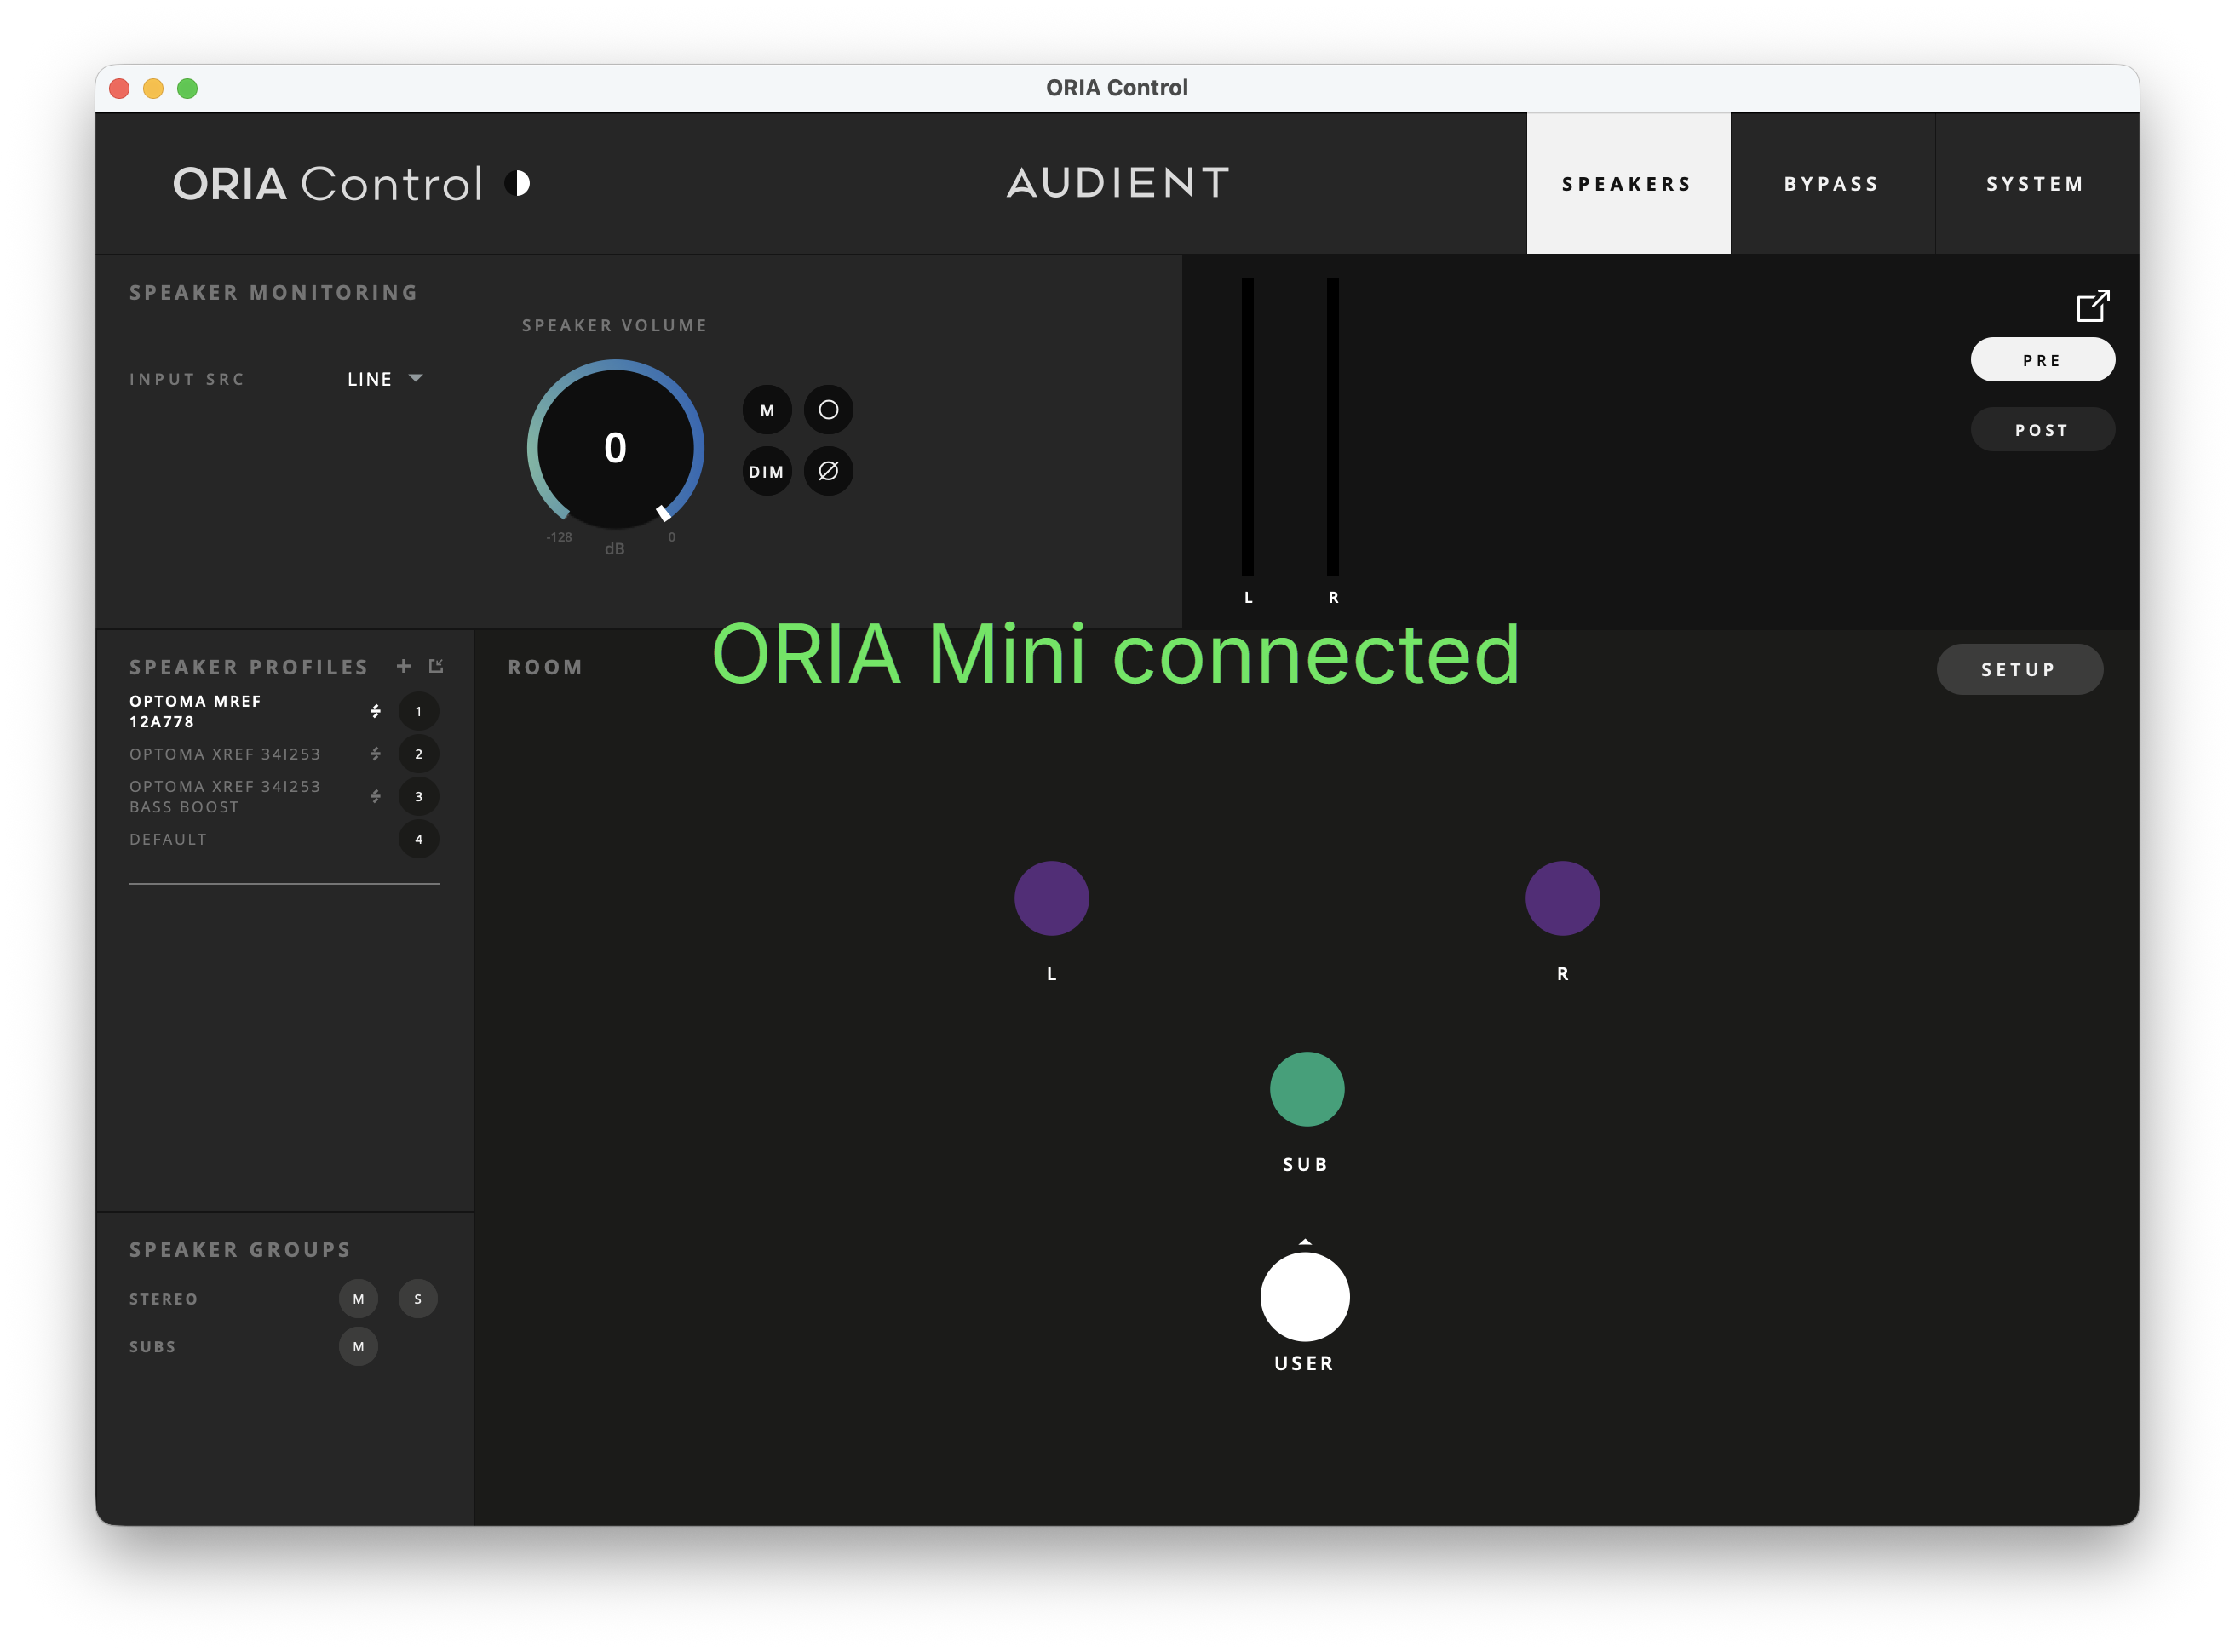2235x1652 pixels.
Task: Click the speaker volume knob
Action: (x=615, y=447)
